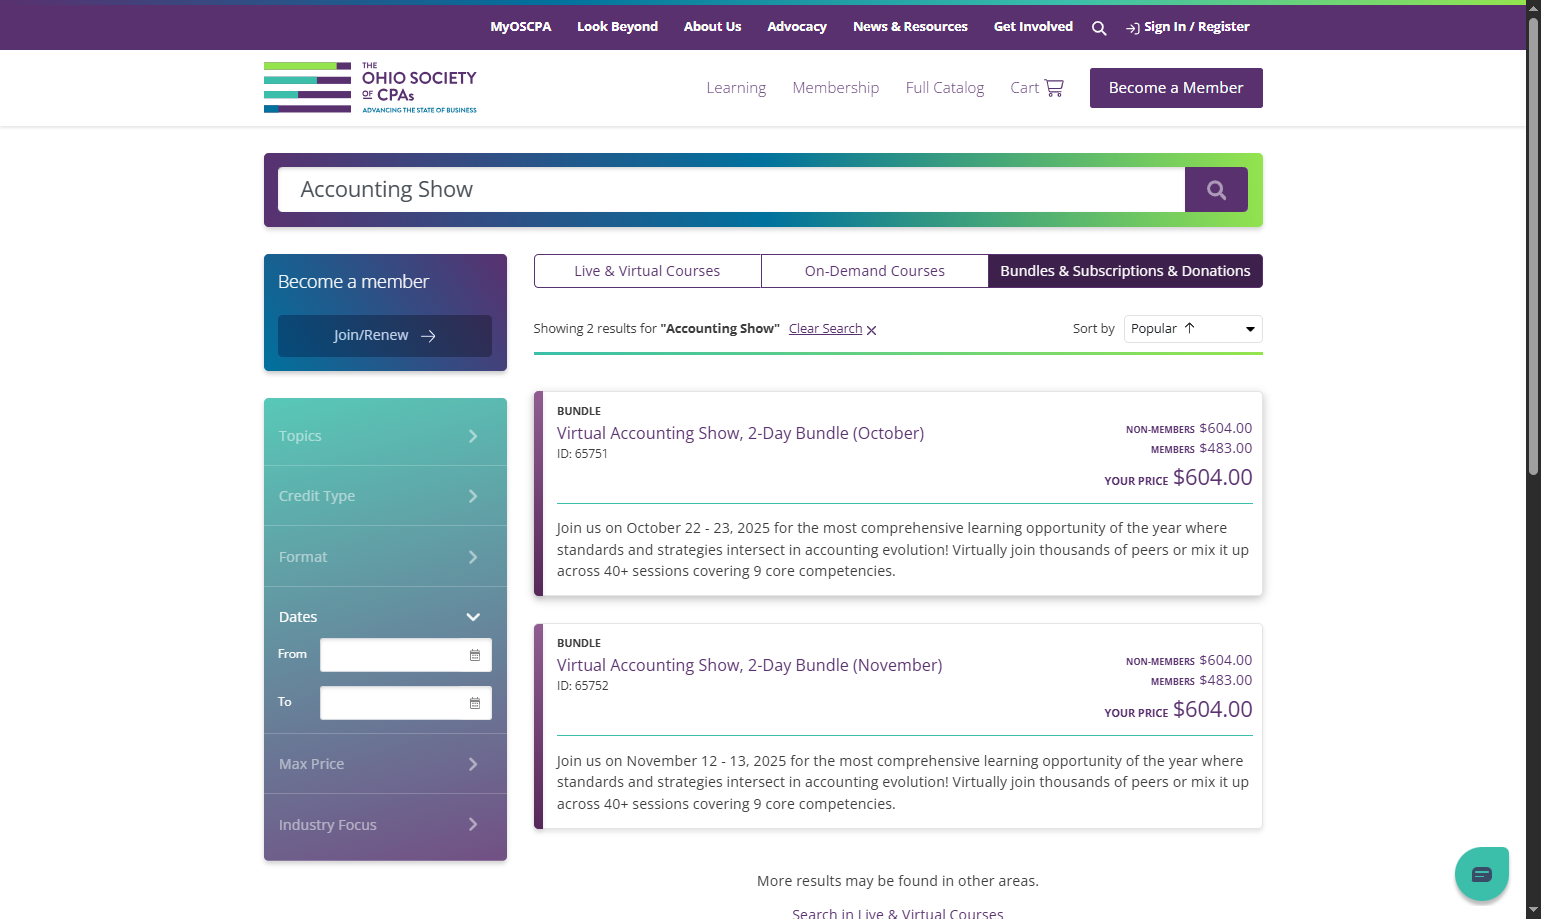Click the Clear Search link

pos(825,329)
